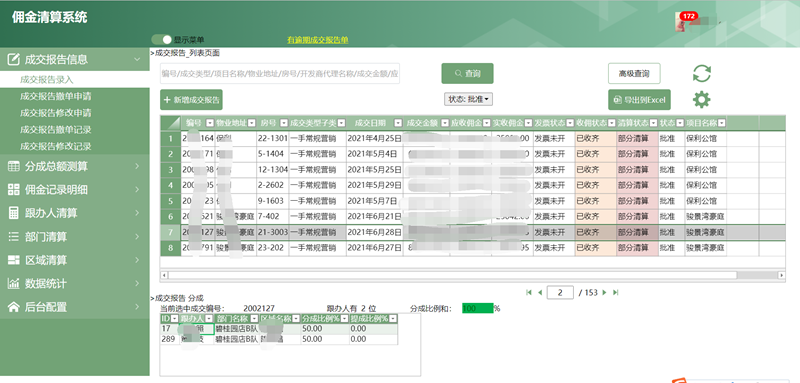Click the 部门清算 list icon
800x383 pixels.
coord(14,237)
